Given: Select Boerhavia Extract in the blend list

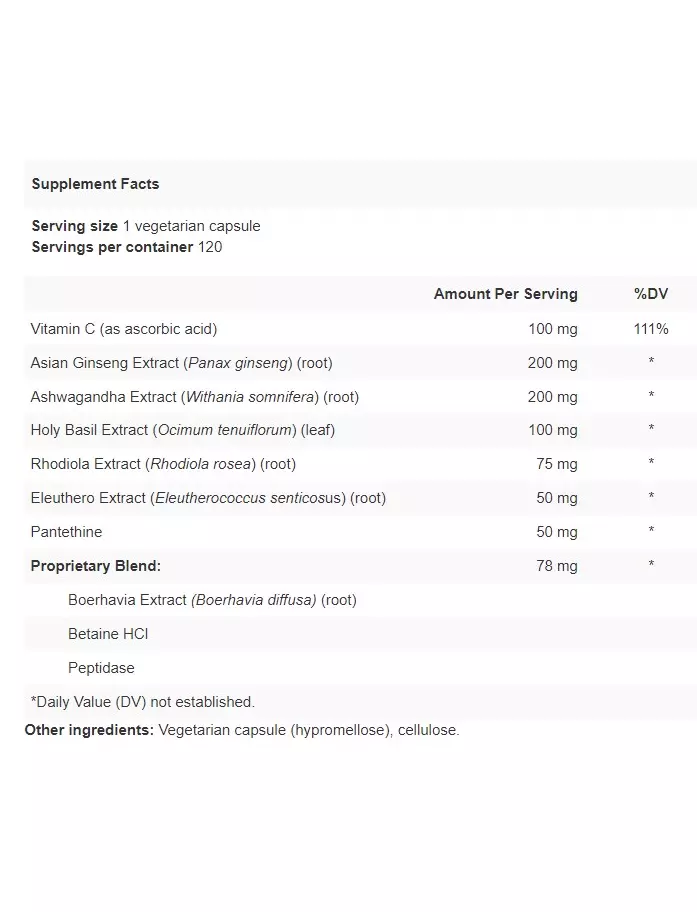Looking at the screenshot, I should (212, 600).
